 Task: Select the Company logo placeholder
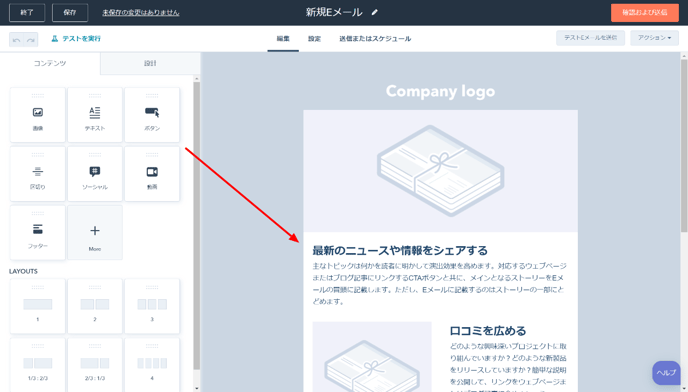click(x=441, y=91)
